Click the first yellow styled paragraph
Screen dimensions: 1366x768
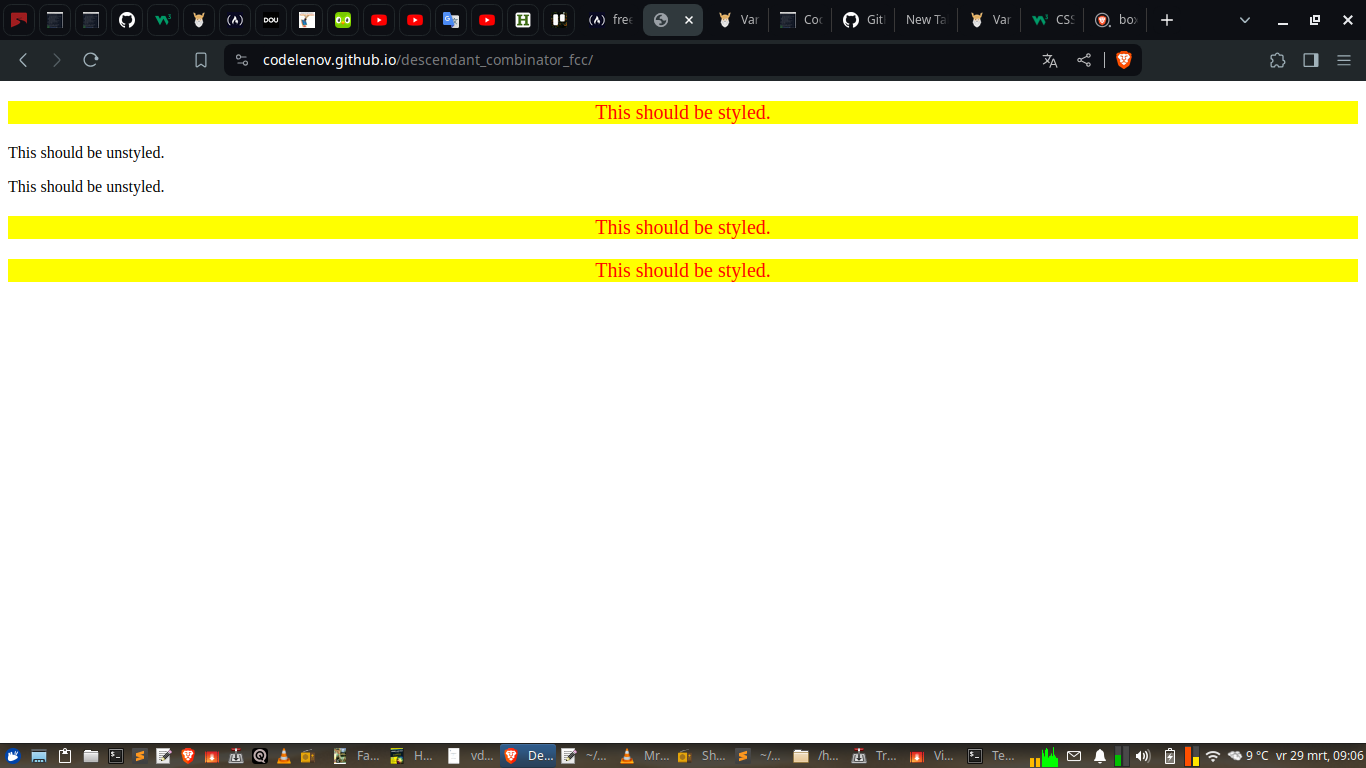click(683, 112)
